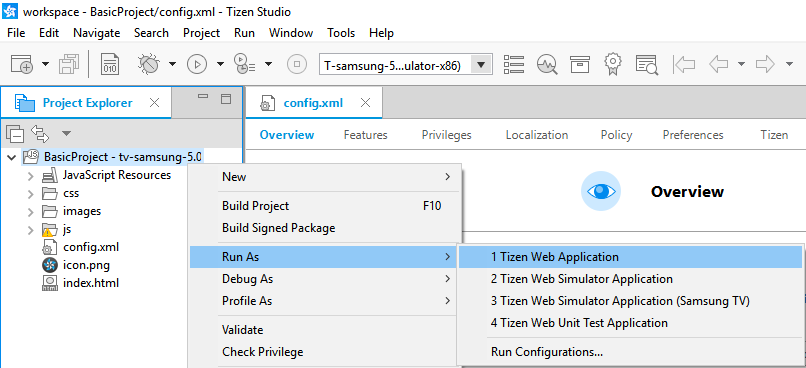Expand the JavaScript Resources node

(x=31, y=175)
